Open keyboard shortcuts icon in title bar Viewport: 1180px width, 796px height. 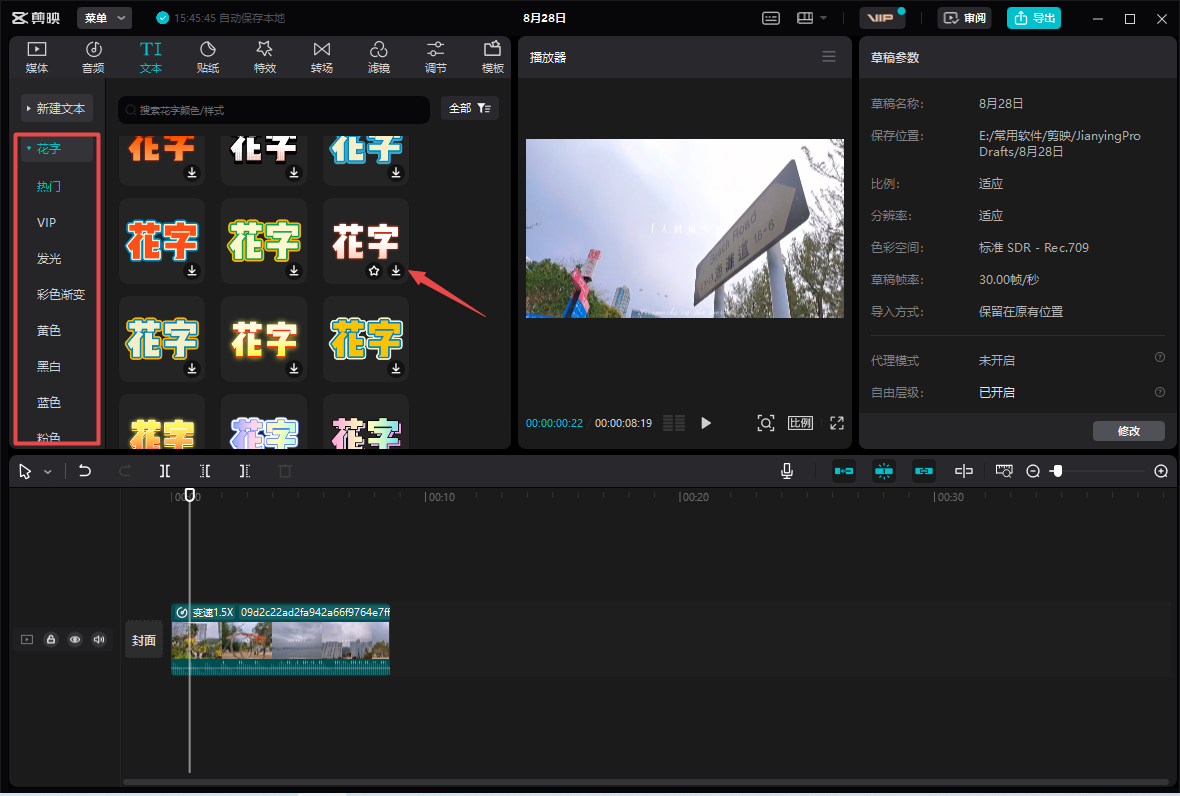point(771,18)
